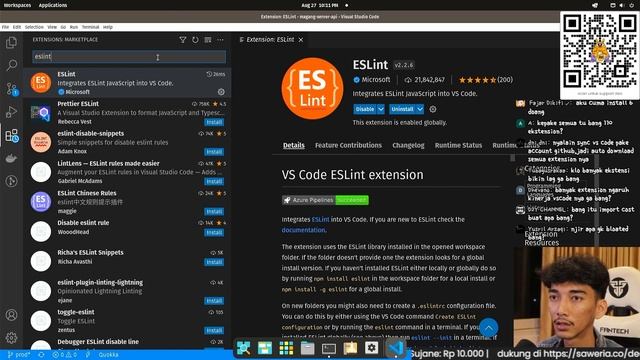Open the Explorer view in activity bar
The width and height of the screenshot is (640, 360).
[x=11, y=42]
